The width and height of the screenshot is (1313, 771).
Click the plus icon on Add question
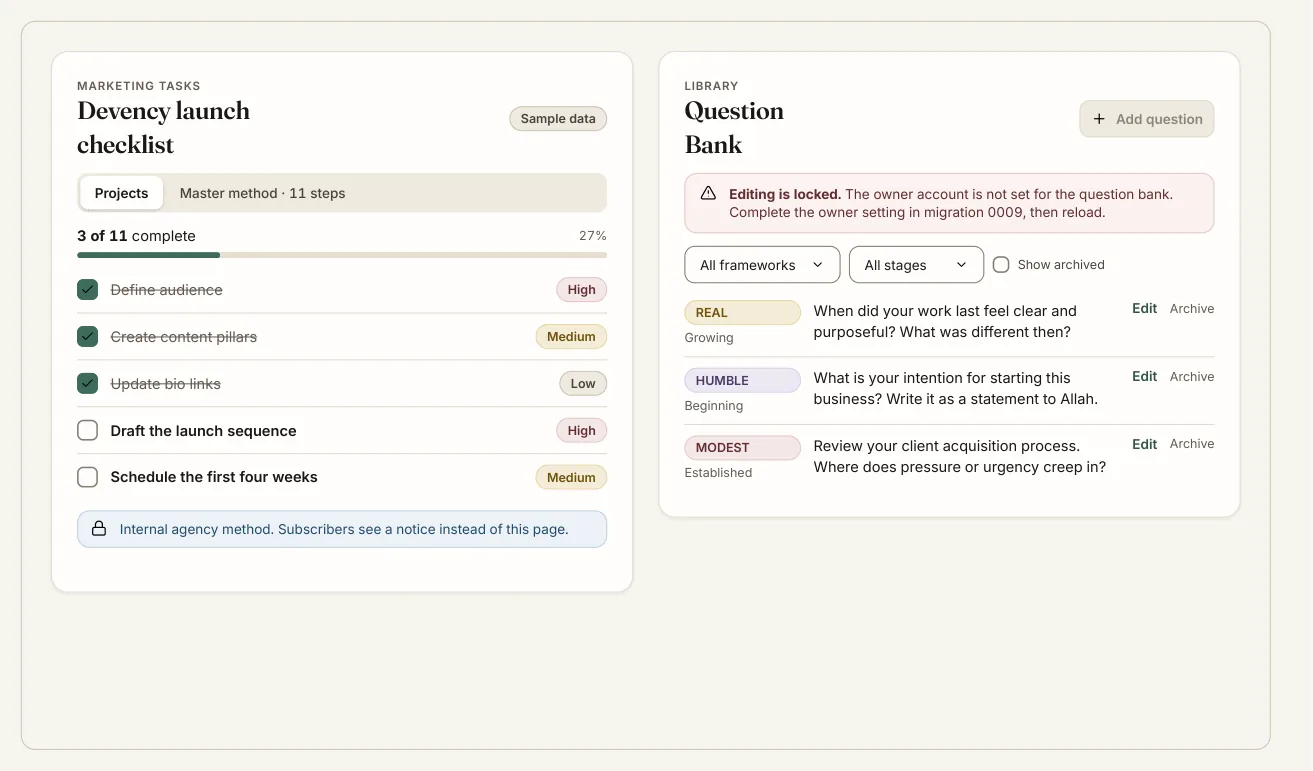1099,119
